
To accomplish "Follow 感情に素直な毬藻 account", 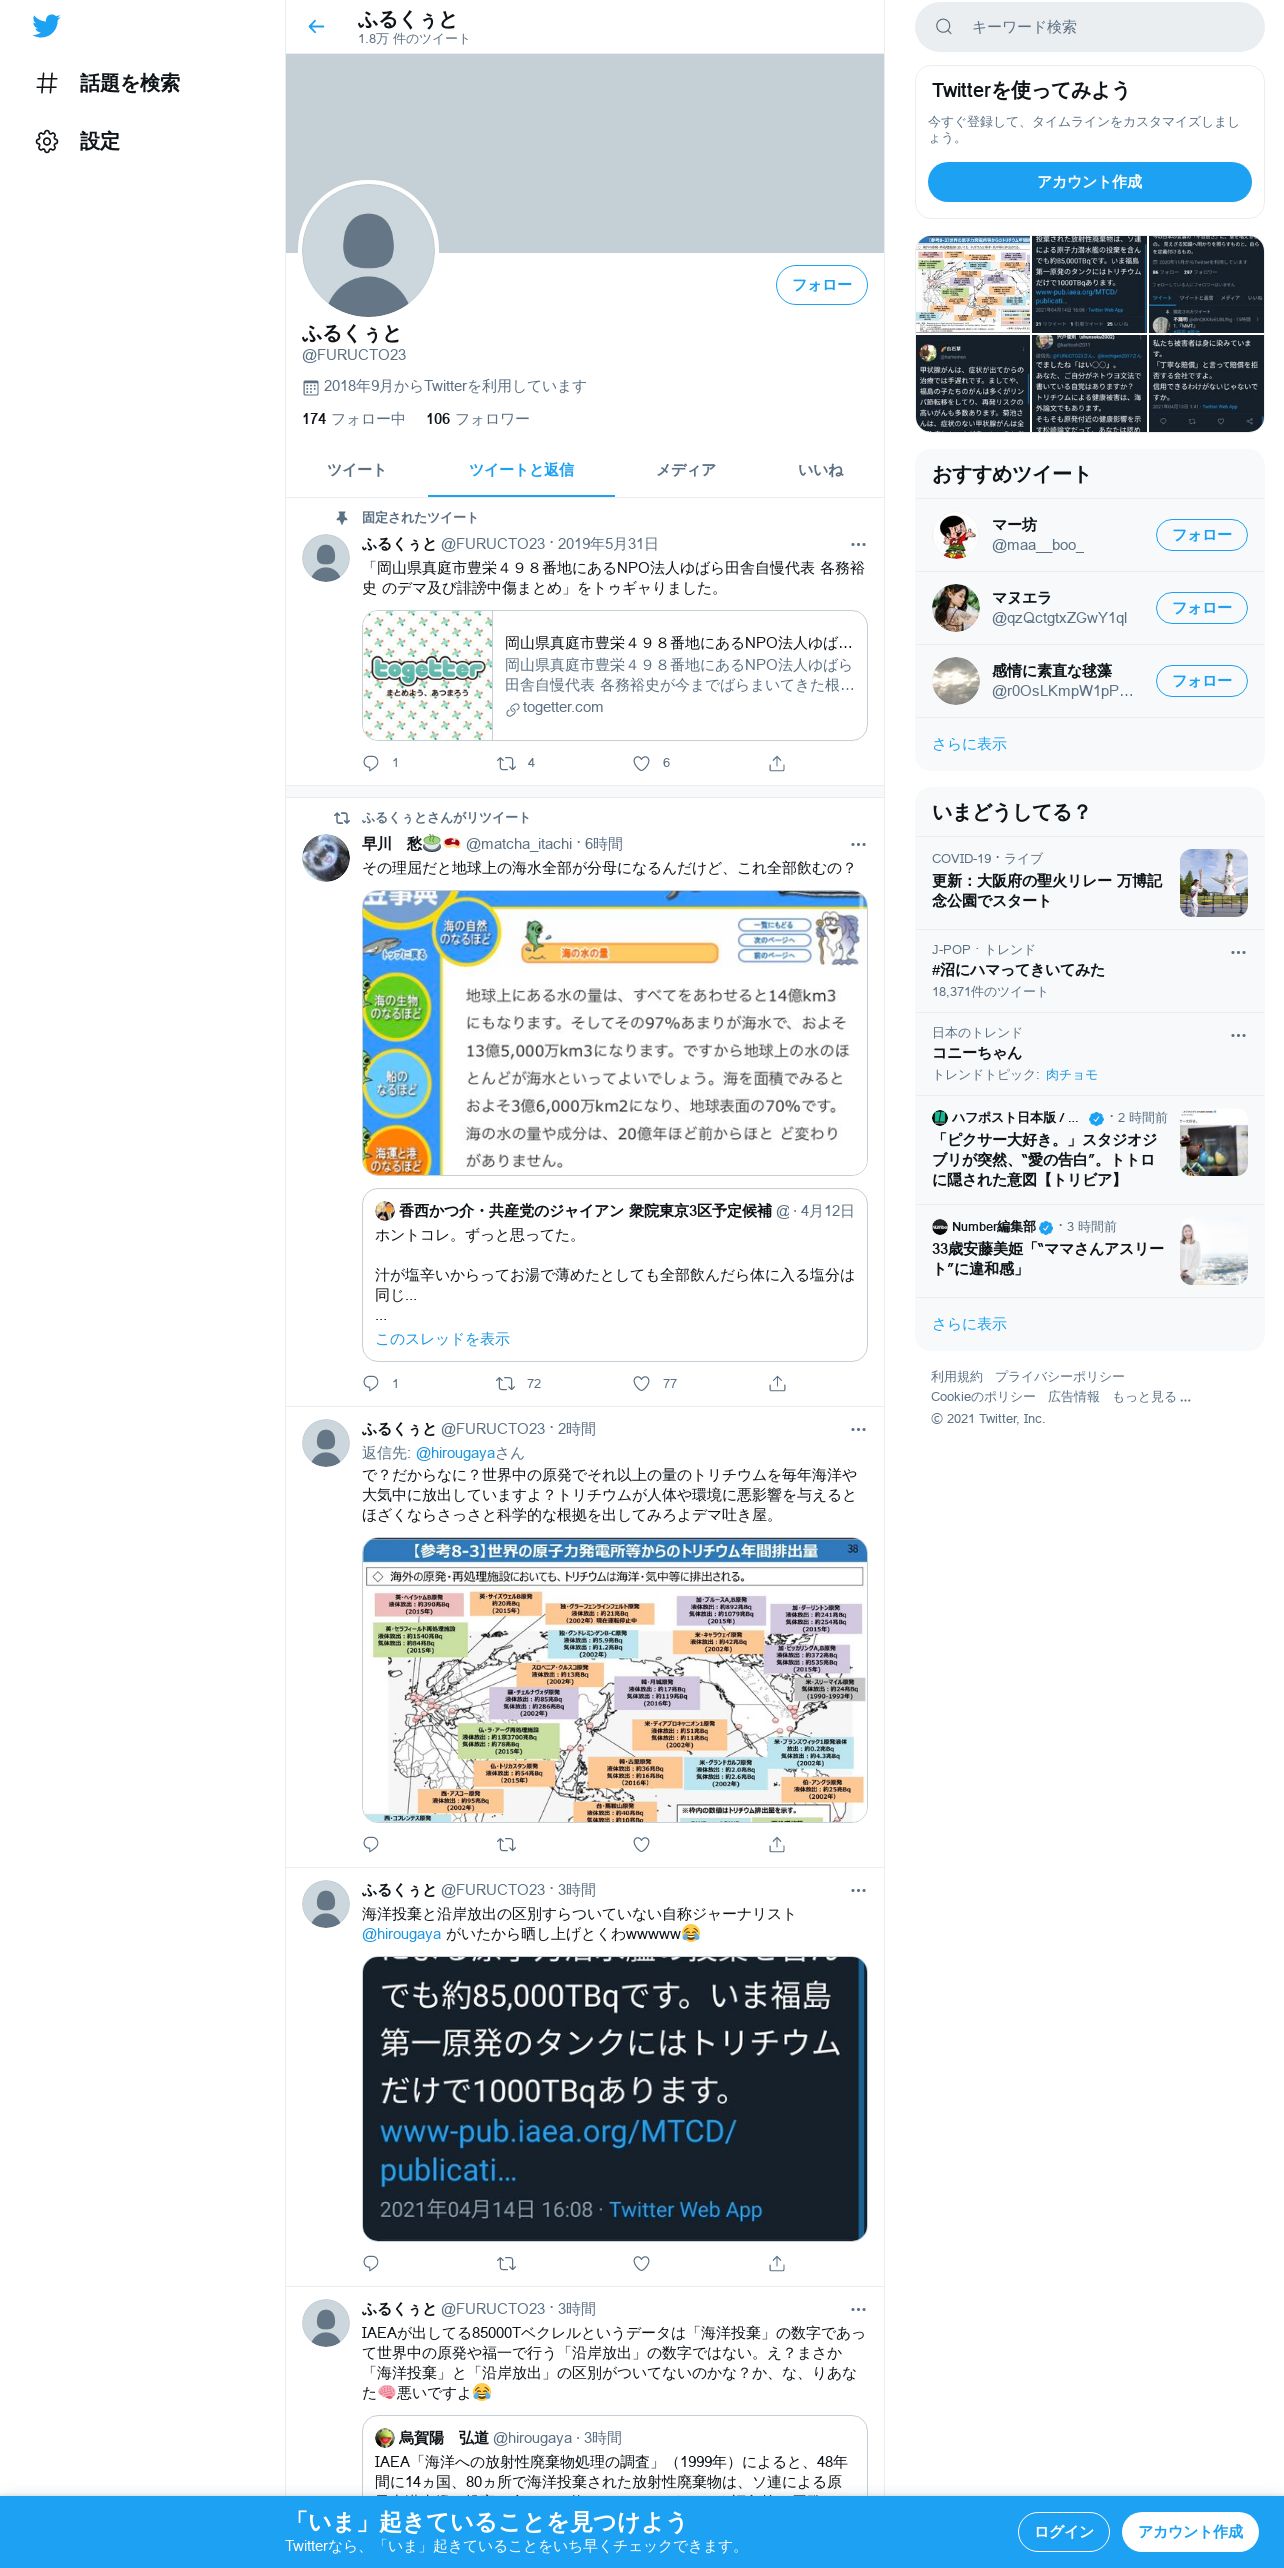I will (x=1201, y=681).
